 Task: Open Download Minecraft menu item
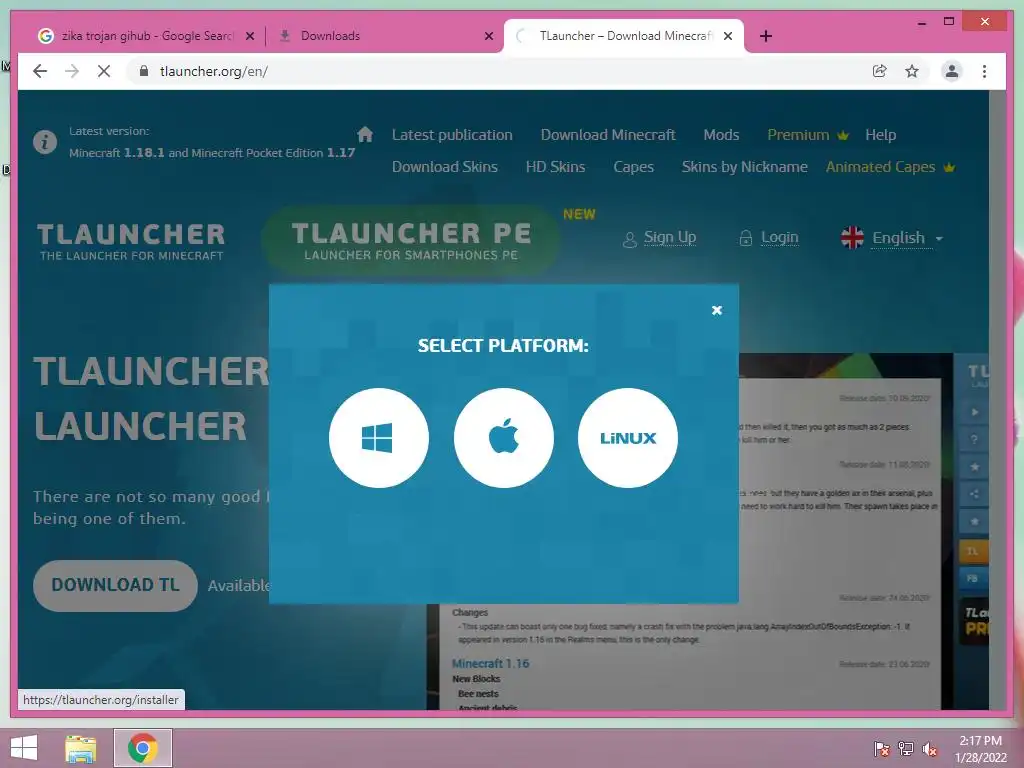tap(608, 135)
